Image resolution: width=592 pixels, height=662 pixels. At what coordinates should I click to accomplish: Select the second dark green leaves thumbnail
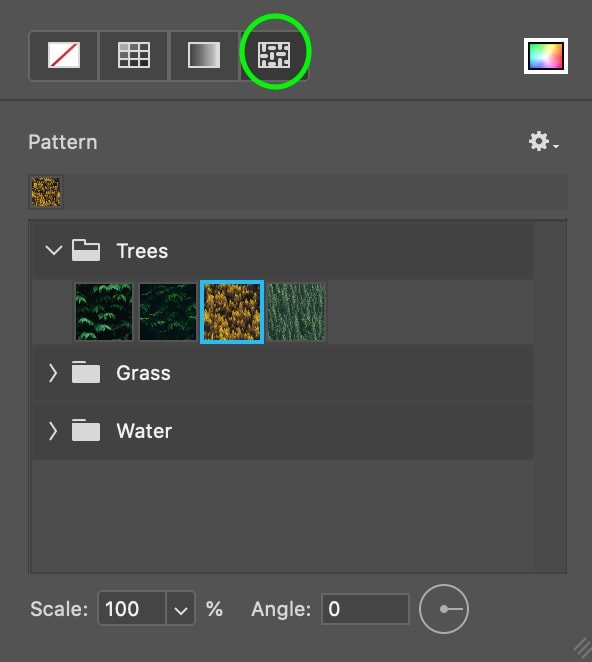pyautogui.click(x=168, y=312)
